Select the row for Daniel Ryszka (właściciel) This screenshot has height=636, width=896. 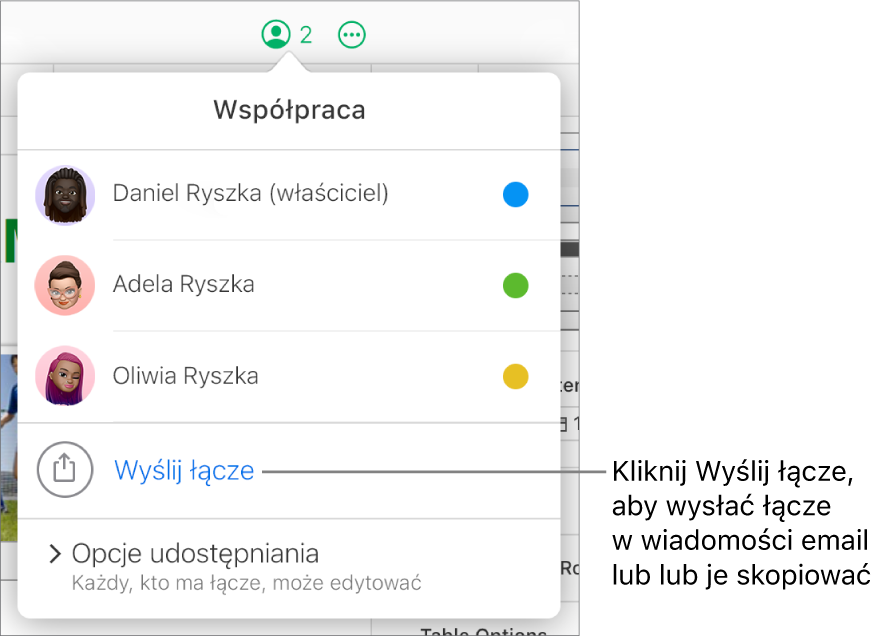click(251, 193)
